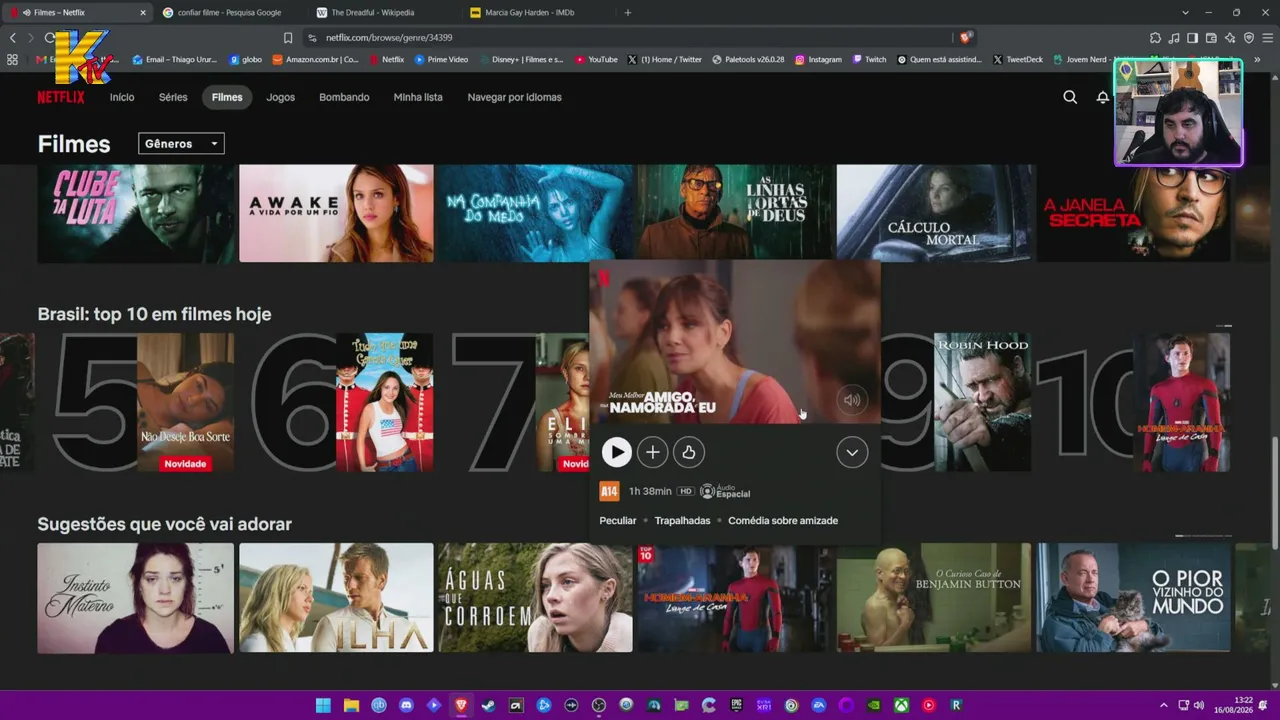Open Steam from the taskbar
The image size is (1280, 720).
click(x=488, y=705)
